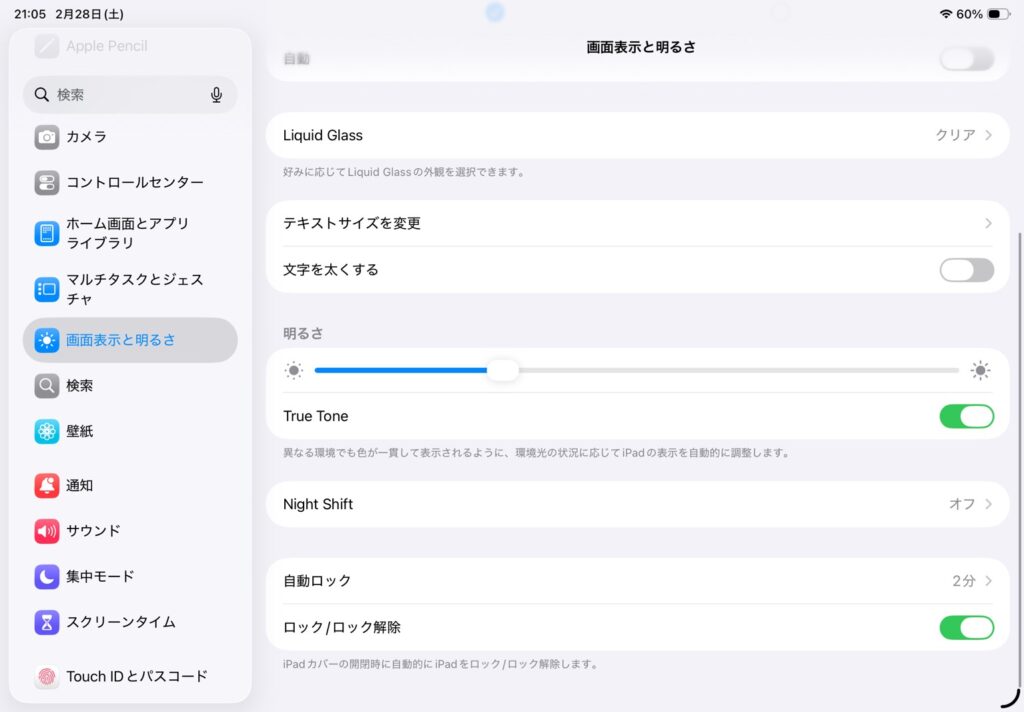Expand Night Shift settings chevron
1024x712 pixels.
tap(988, 504)
